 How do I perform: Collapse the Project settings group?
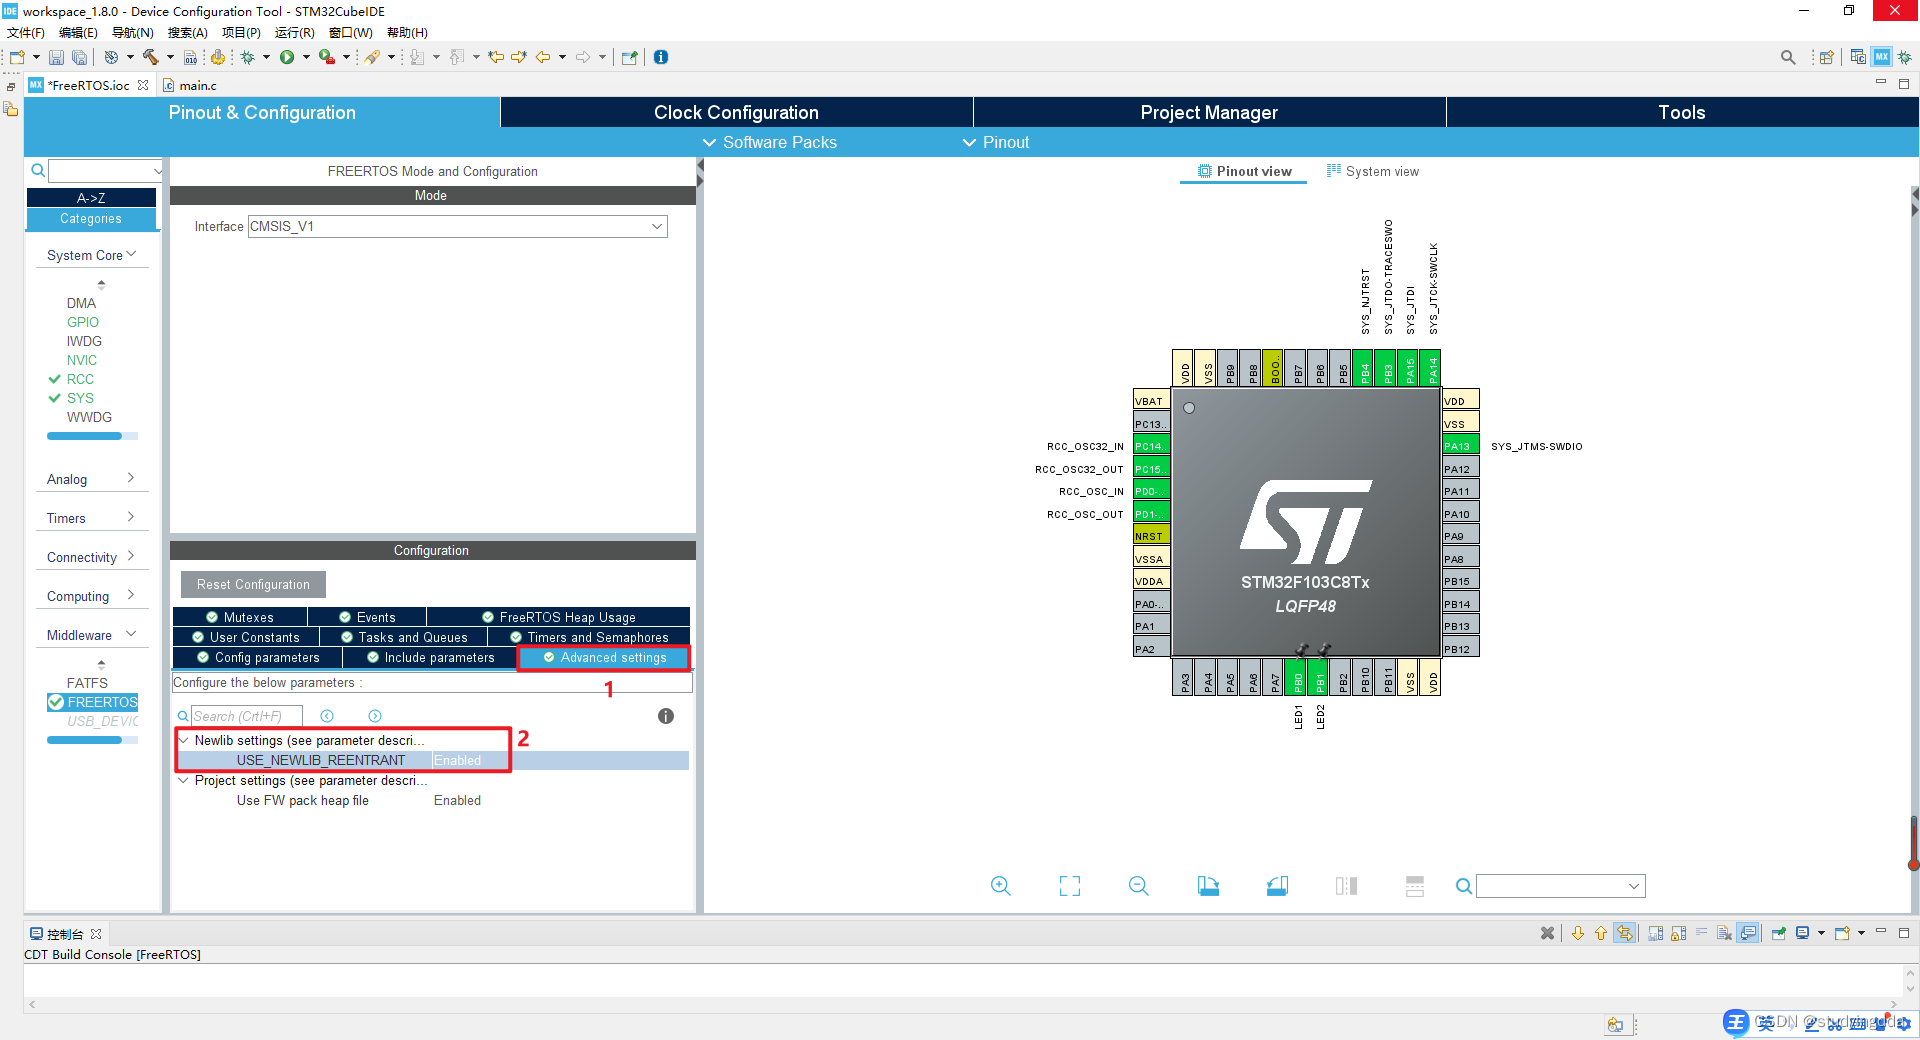click(184, 780)
